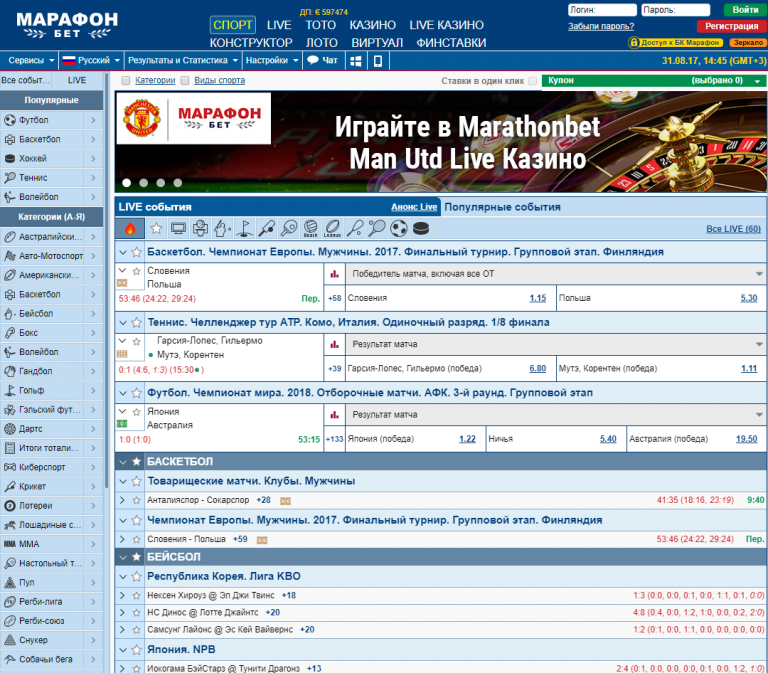Viewport: 768px width, 673px height.
Task: Bet on Словения at odds 1.15
Action: 537,298
